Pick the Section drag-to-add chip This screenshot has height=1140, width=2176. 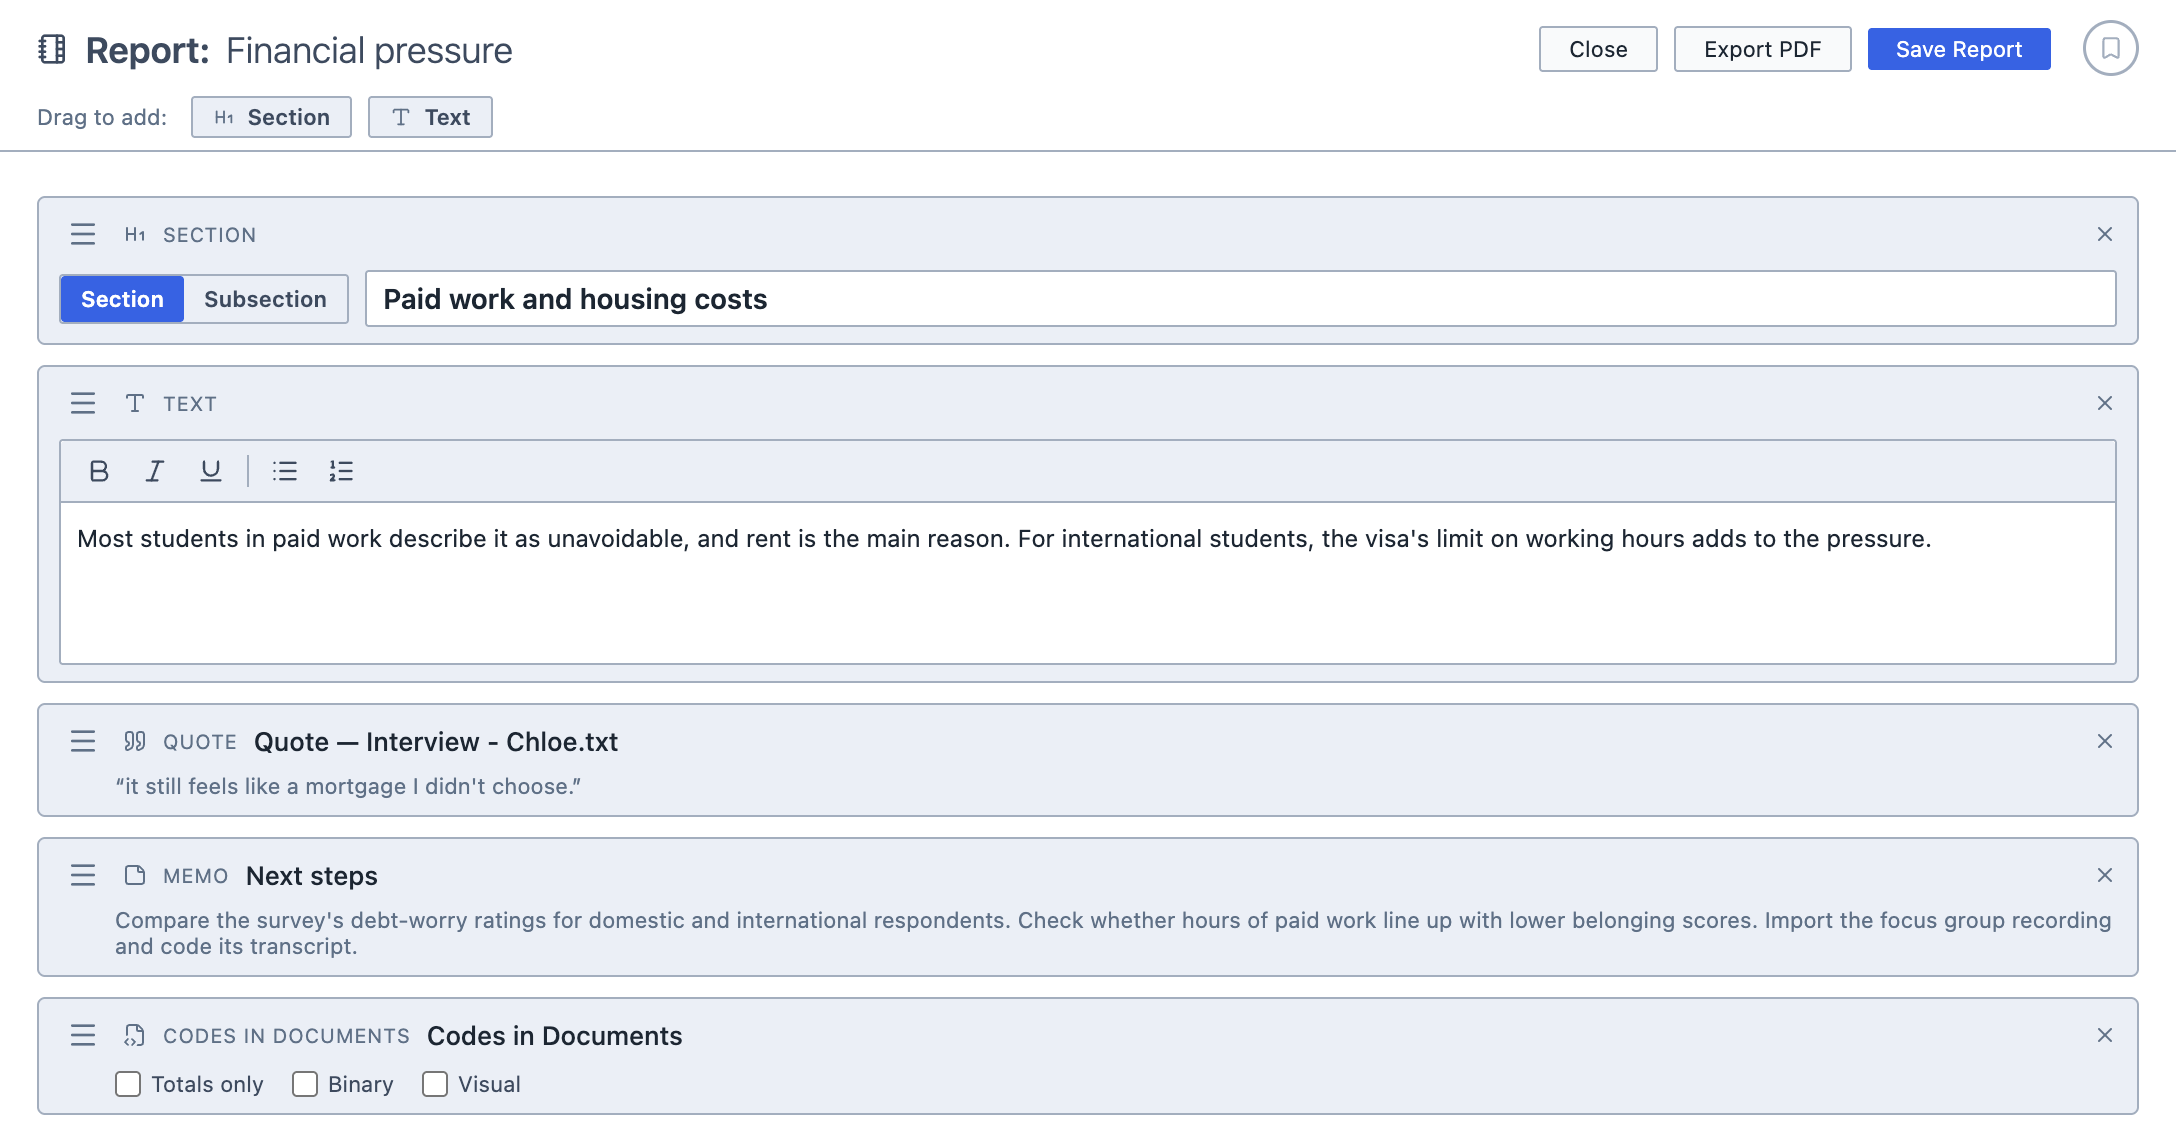pyautogui.click(x=271, y=117)
